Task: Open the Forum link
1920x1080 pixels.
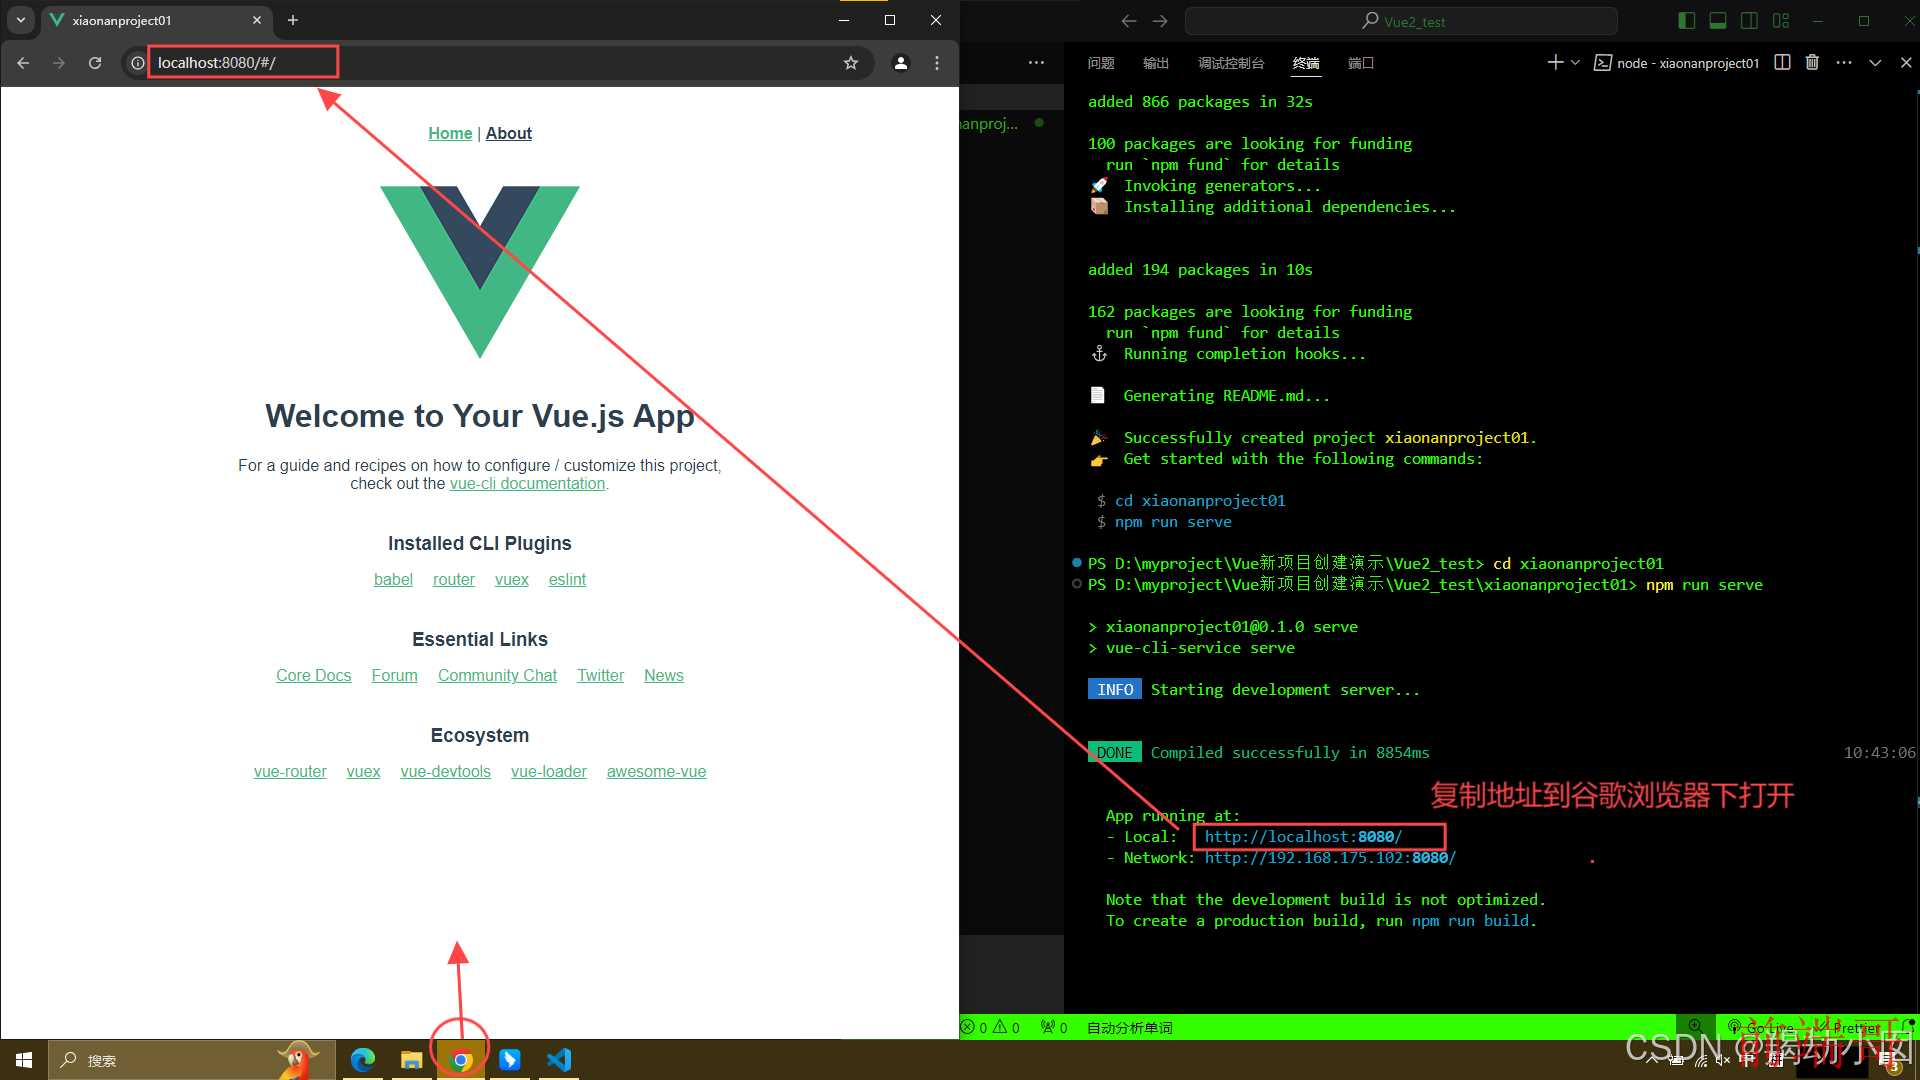Action: pos(395,676)
